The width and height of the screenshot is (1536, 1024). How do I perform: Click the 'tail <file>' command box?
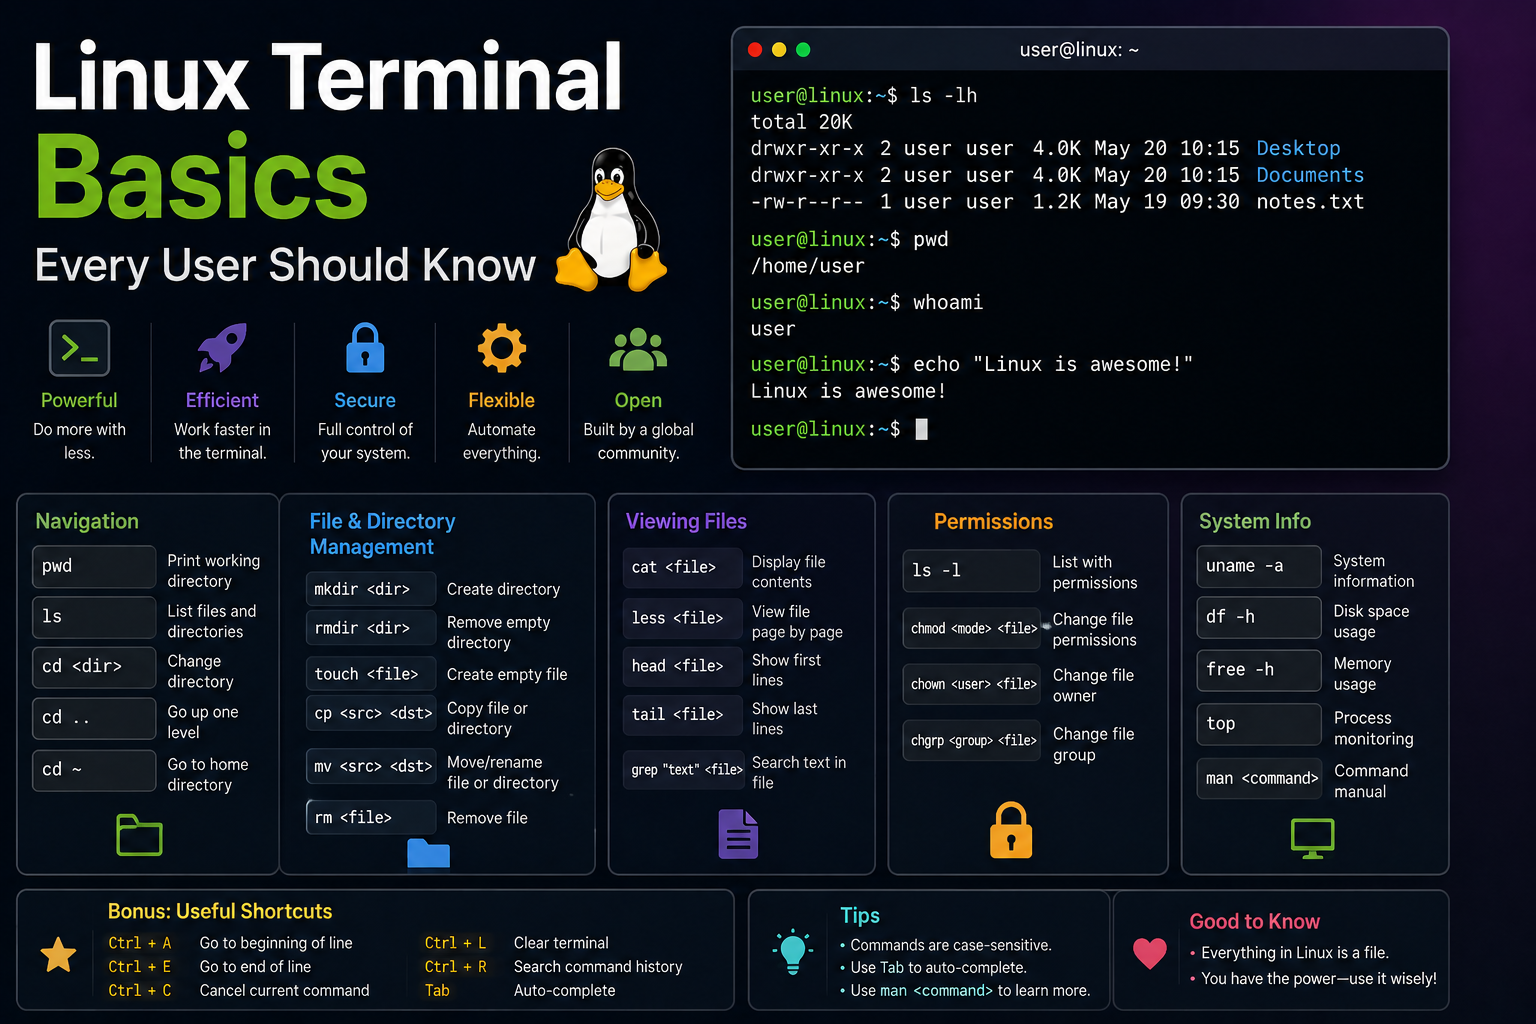[682, 714]
